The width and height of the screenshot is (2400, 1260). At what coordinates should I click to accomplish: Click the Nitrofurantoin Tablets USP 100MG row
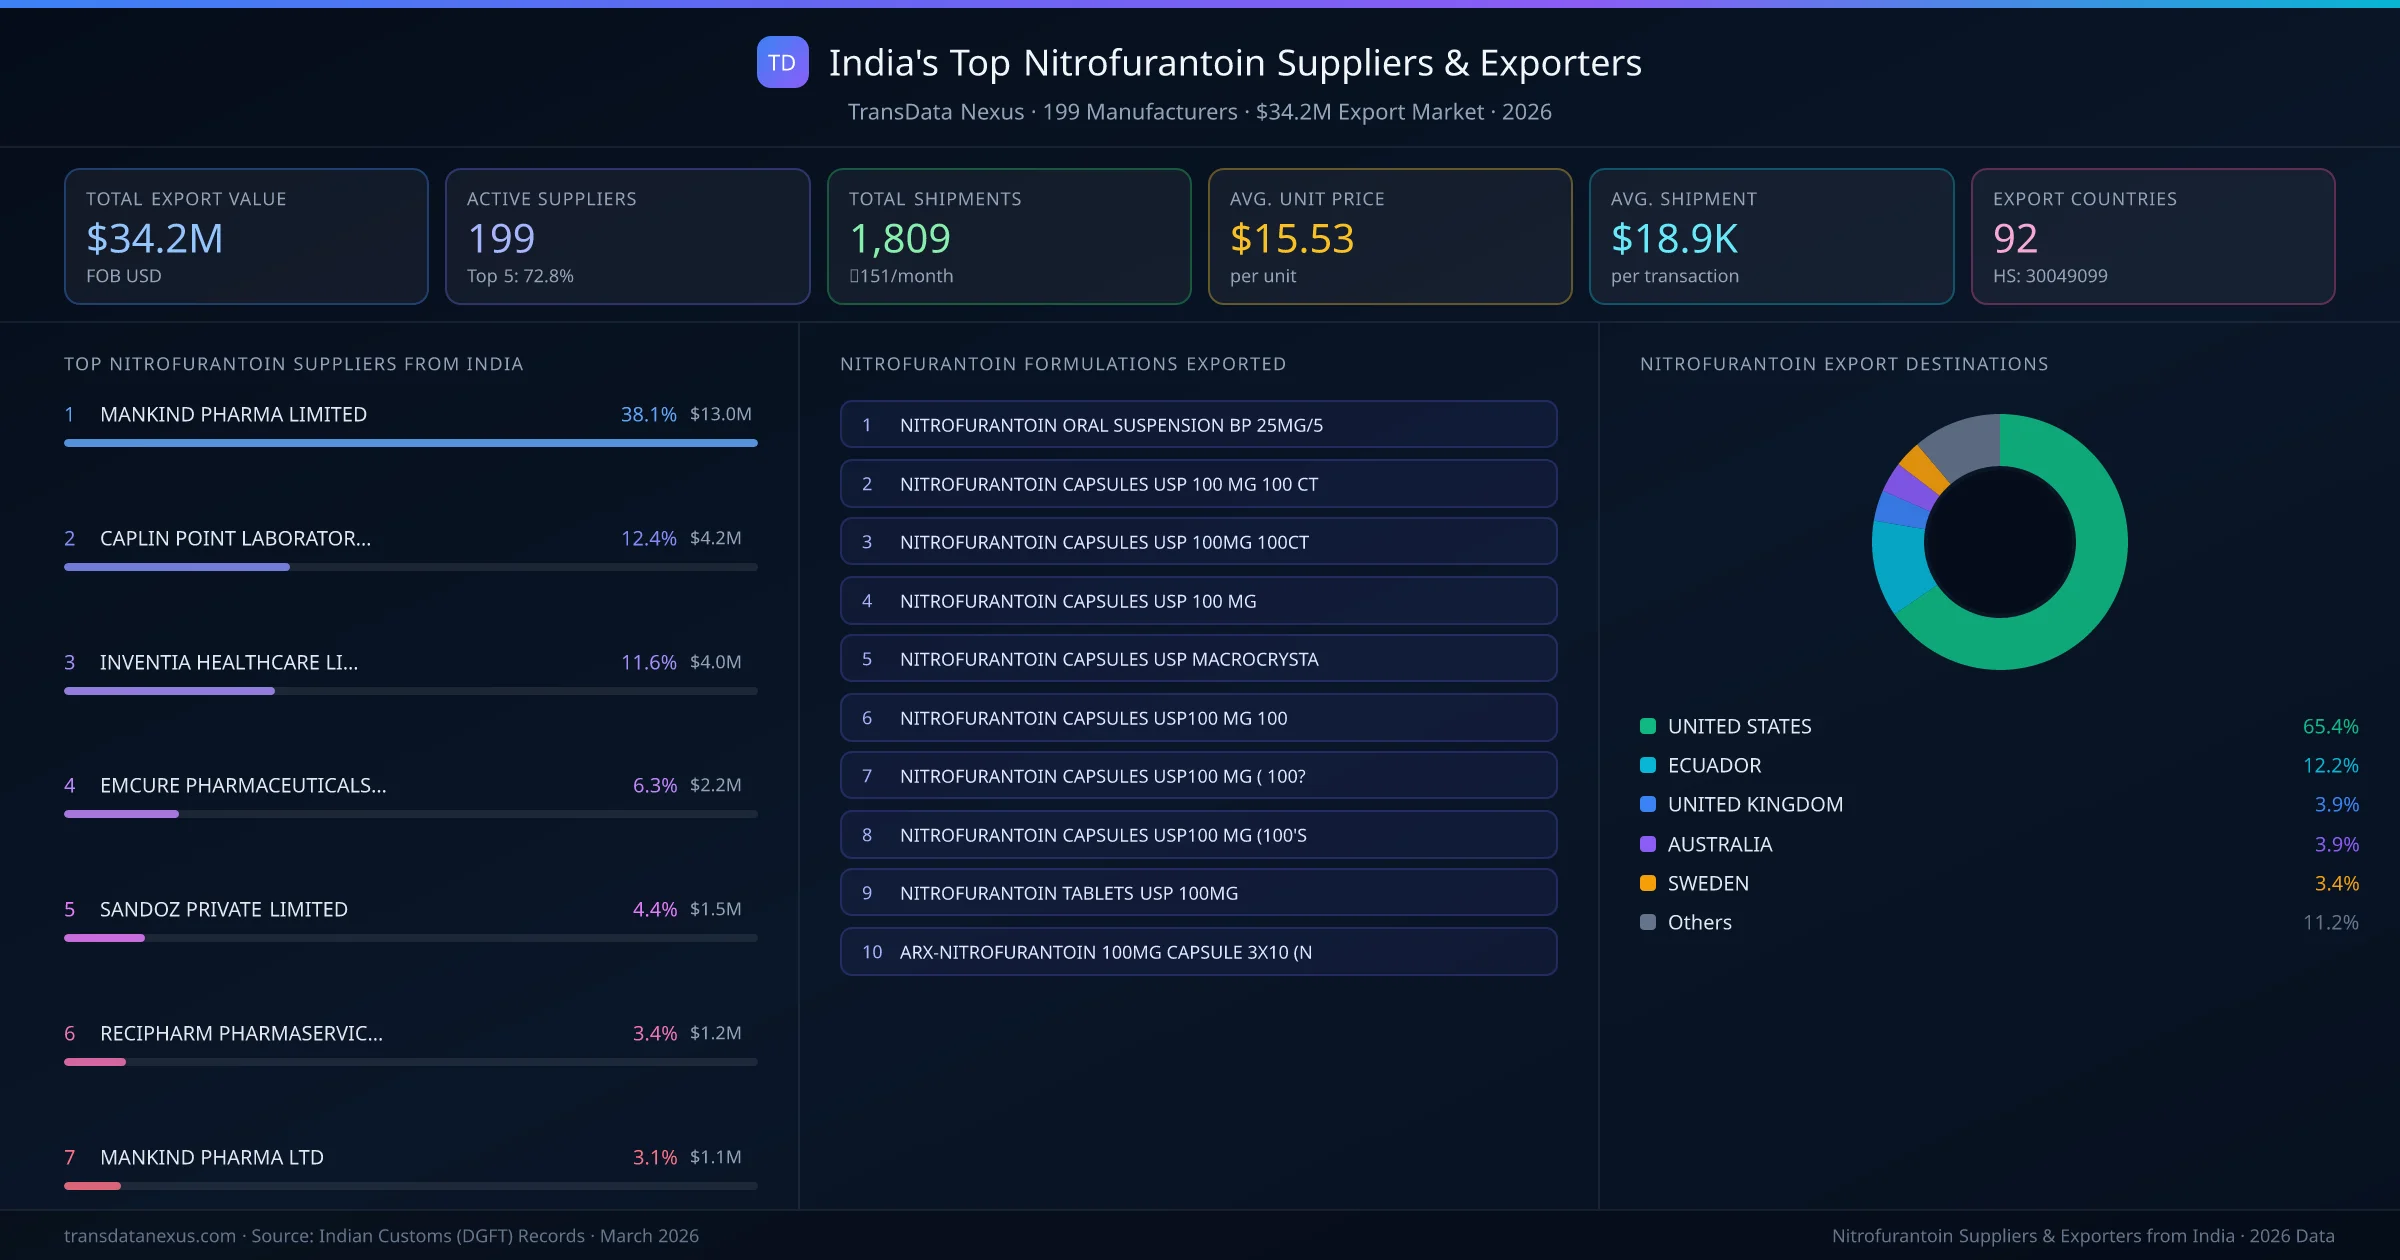tap(1198, 893)
